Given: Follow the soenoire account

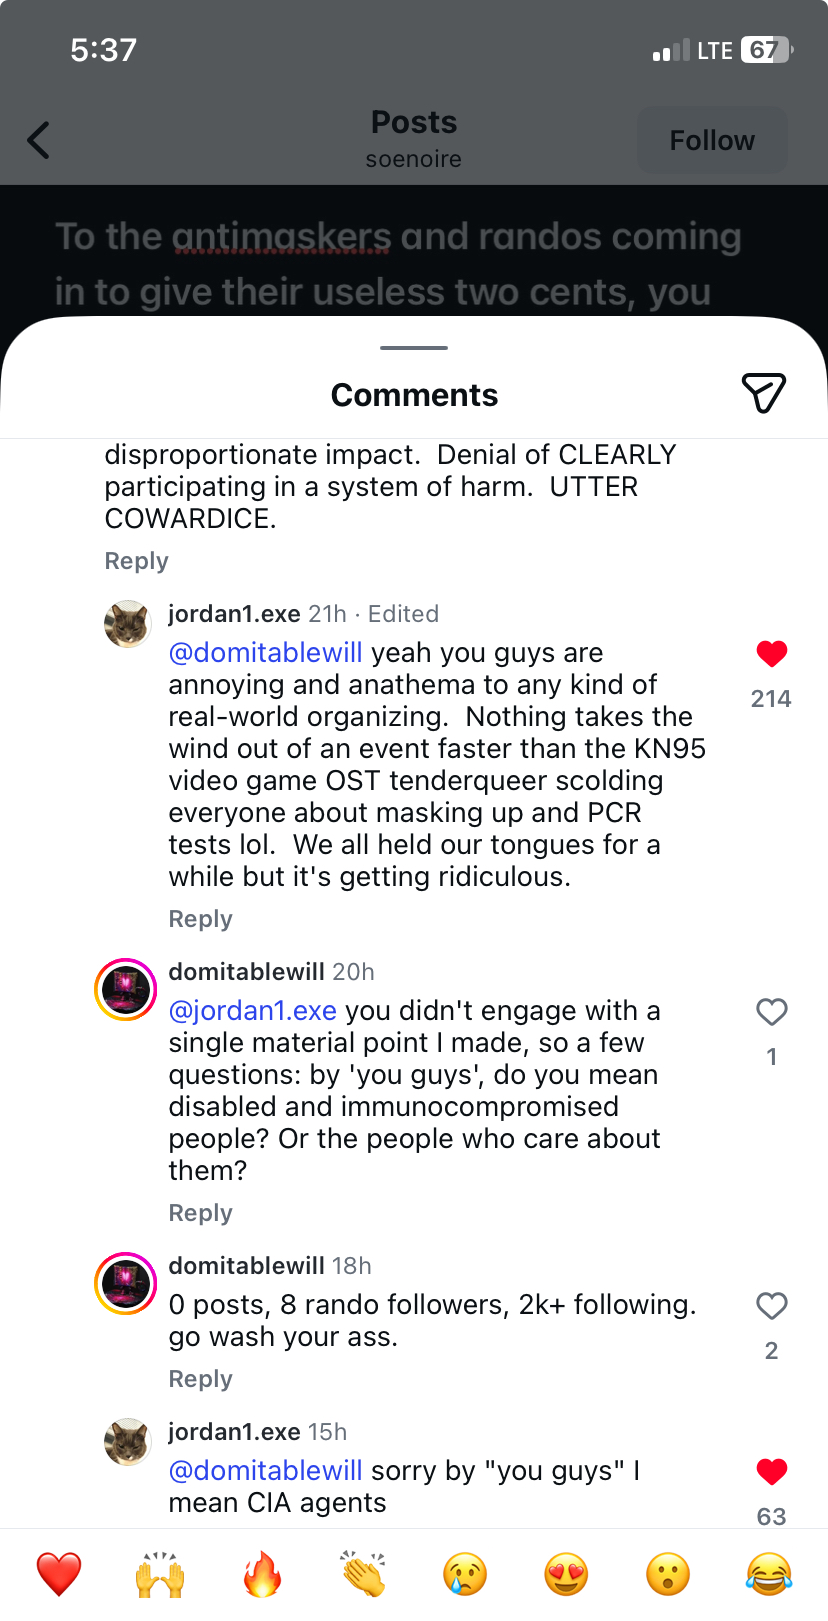Looking at the screenshot, I should [712, 140].
